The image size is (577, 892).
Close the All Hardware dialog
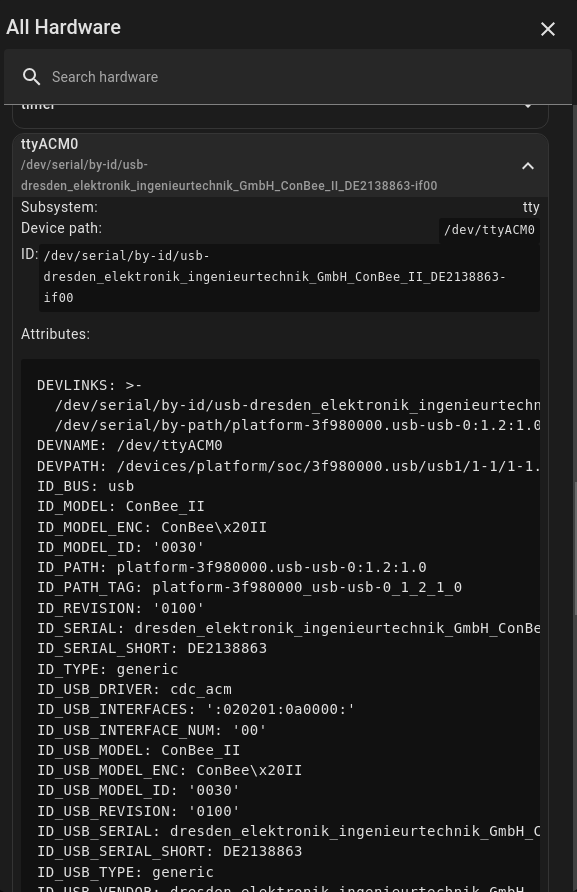pos(547,29)
